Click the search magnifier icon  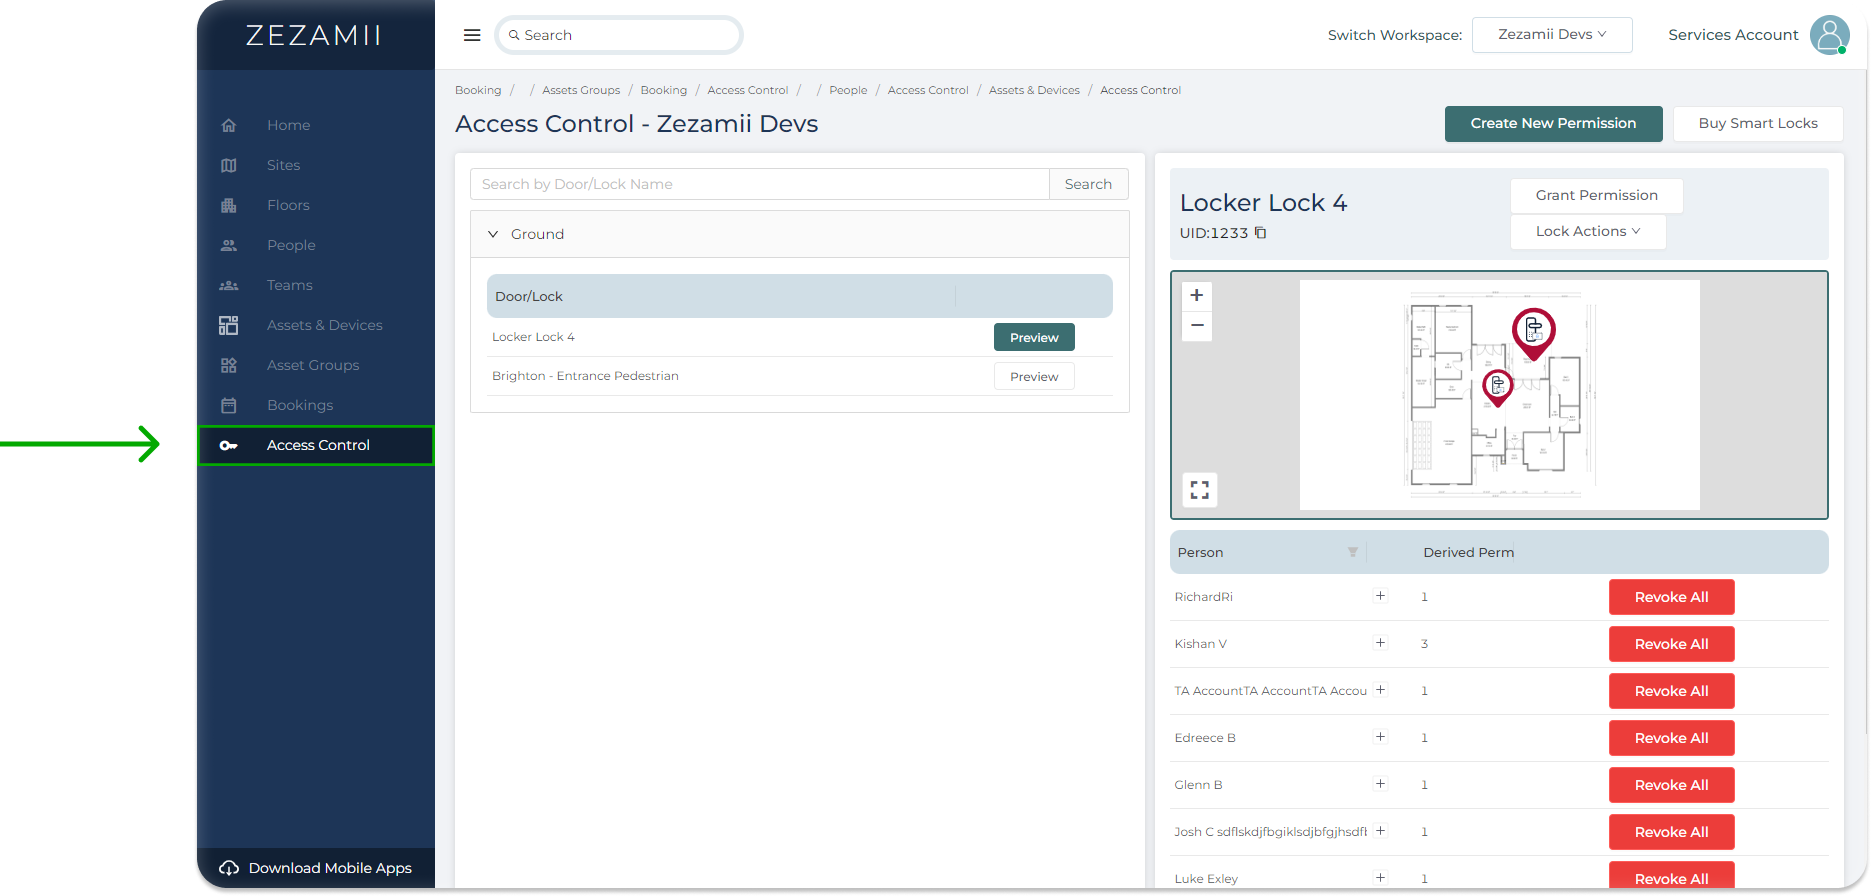coord(514,35)
